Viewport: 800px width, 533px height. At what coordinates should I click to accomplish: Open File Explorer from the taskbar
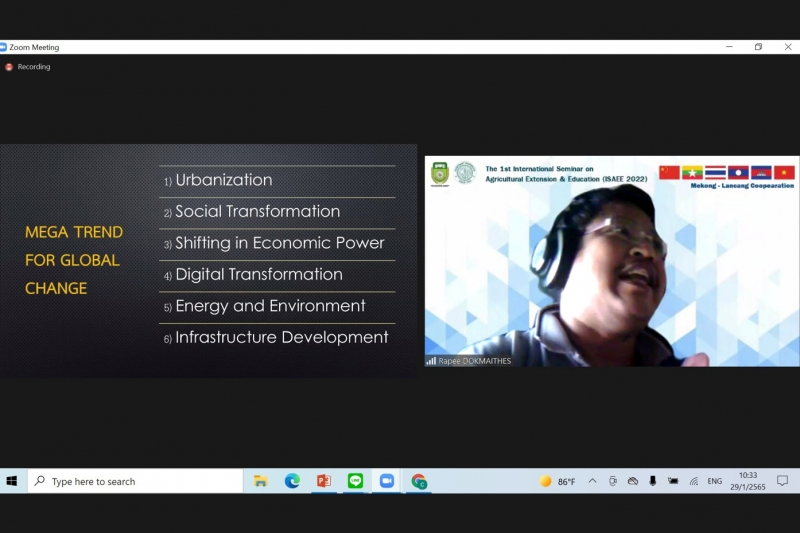tap(260, 481)
